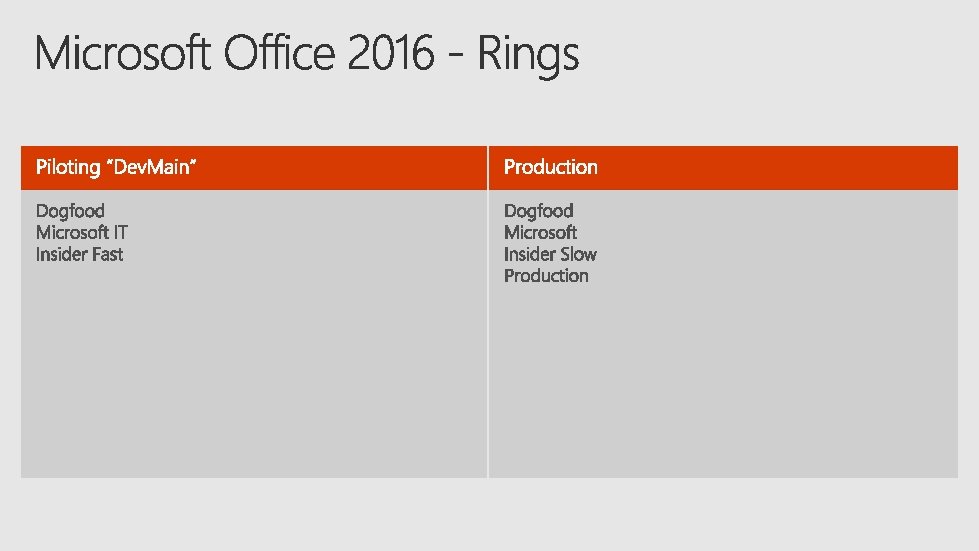
Task: Click the Microsoft entry in Production column
Action: pyautogui.click(x=540, y=233)
